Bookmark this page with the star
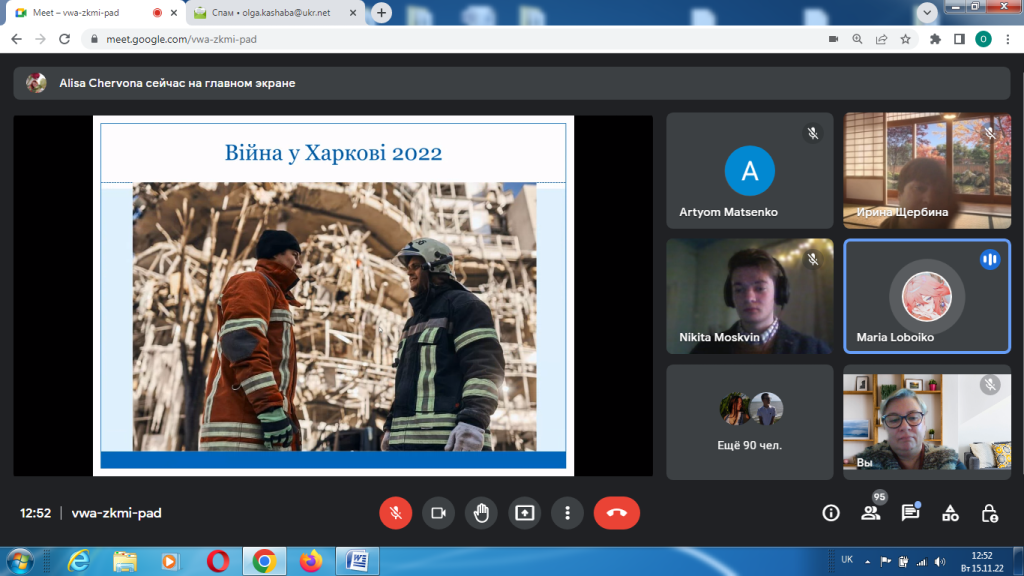 tap(905, 39)
